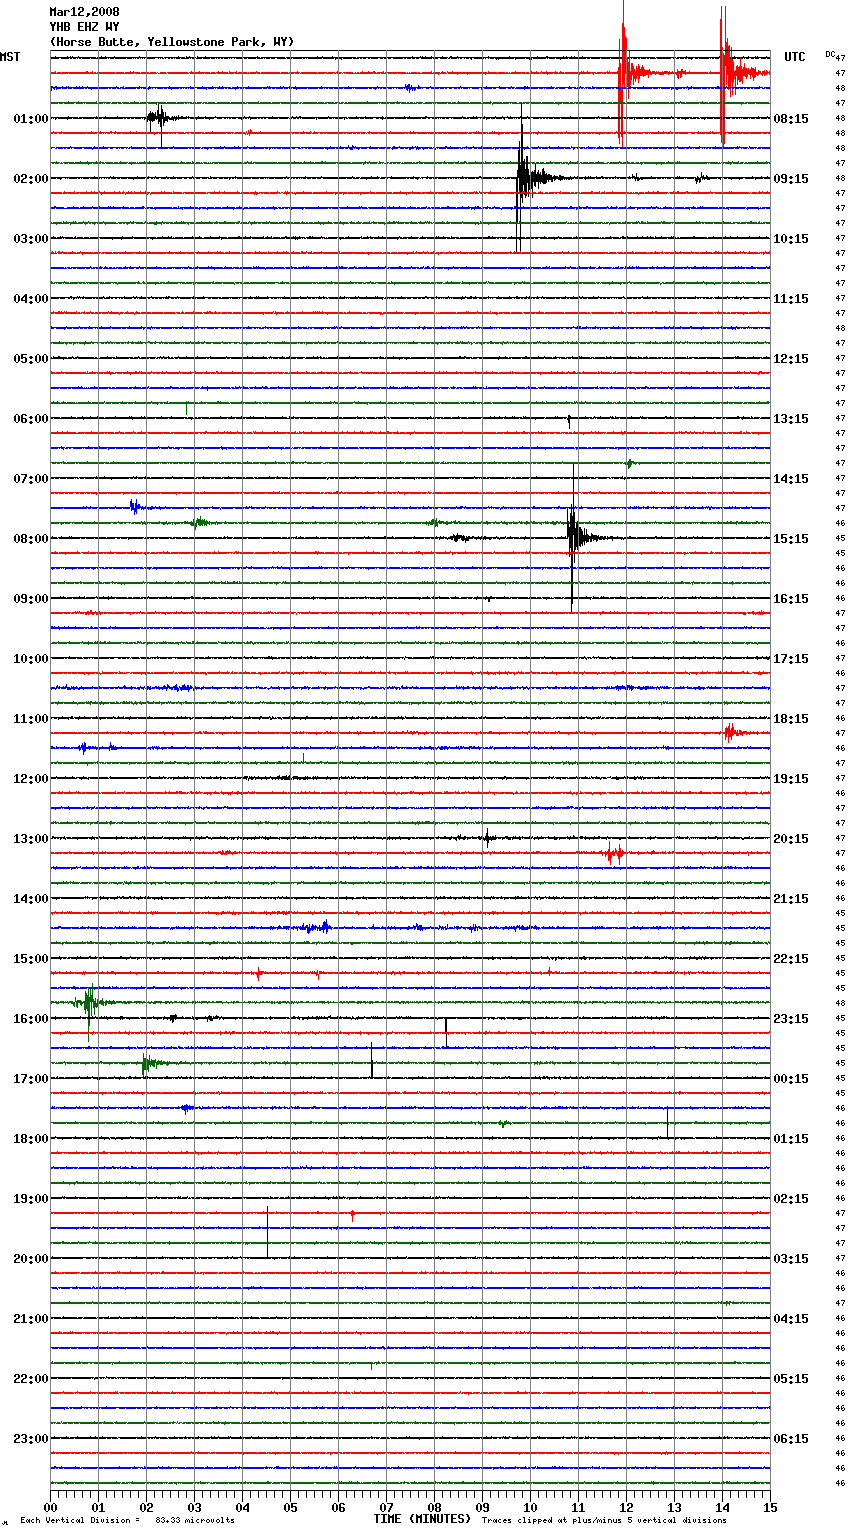Select the 10:00 MST time label

click(x=31, y=659)
